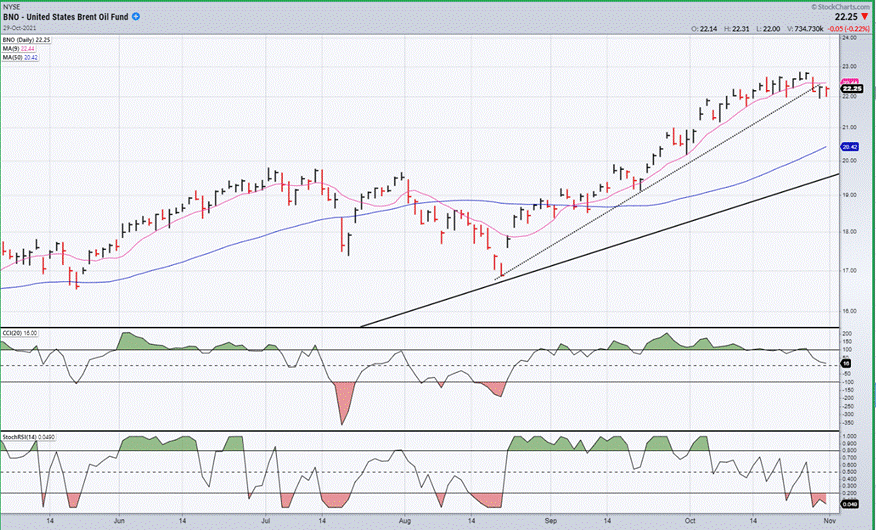Select the MA(9) legend label
The image size is (876, 530).
pos(19,49)
